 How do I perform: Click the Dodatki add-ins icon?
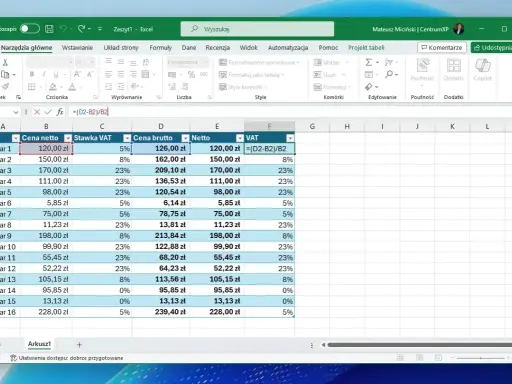[454, 69]
